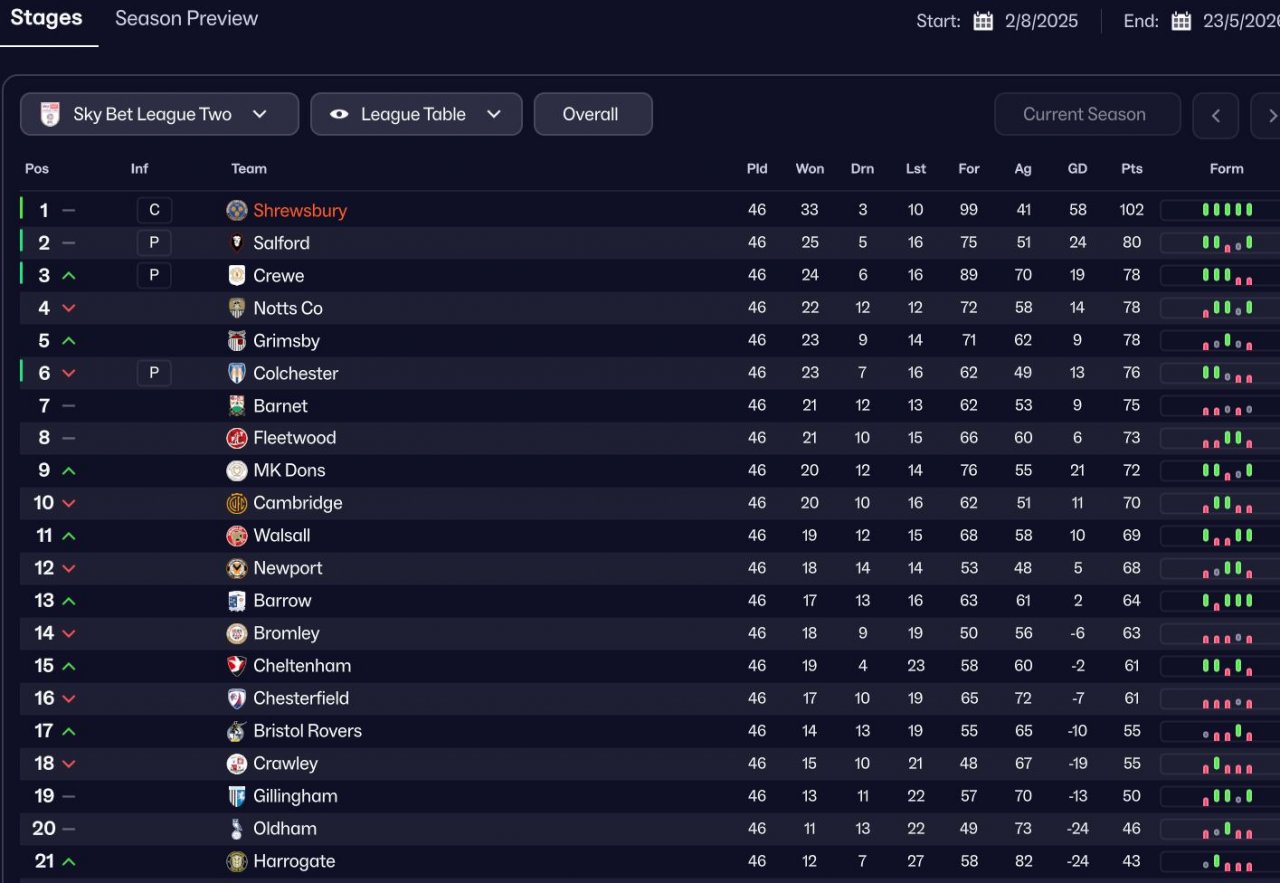Click the Start date calendar icon

click(983, 21)
